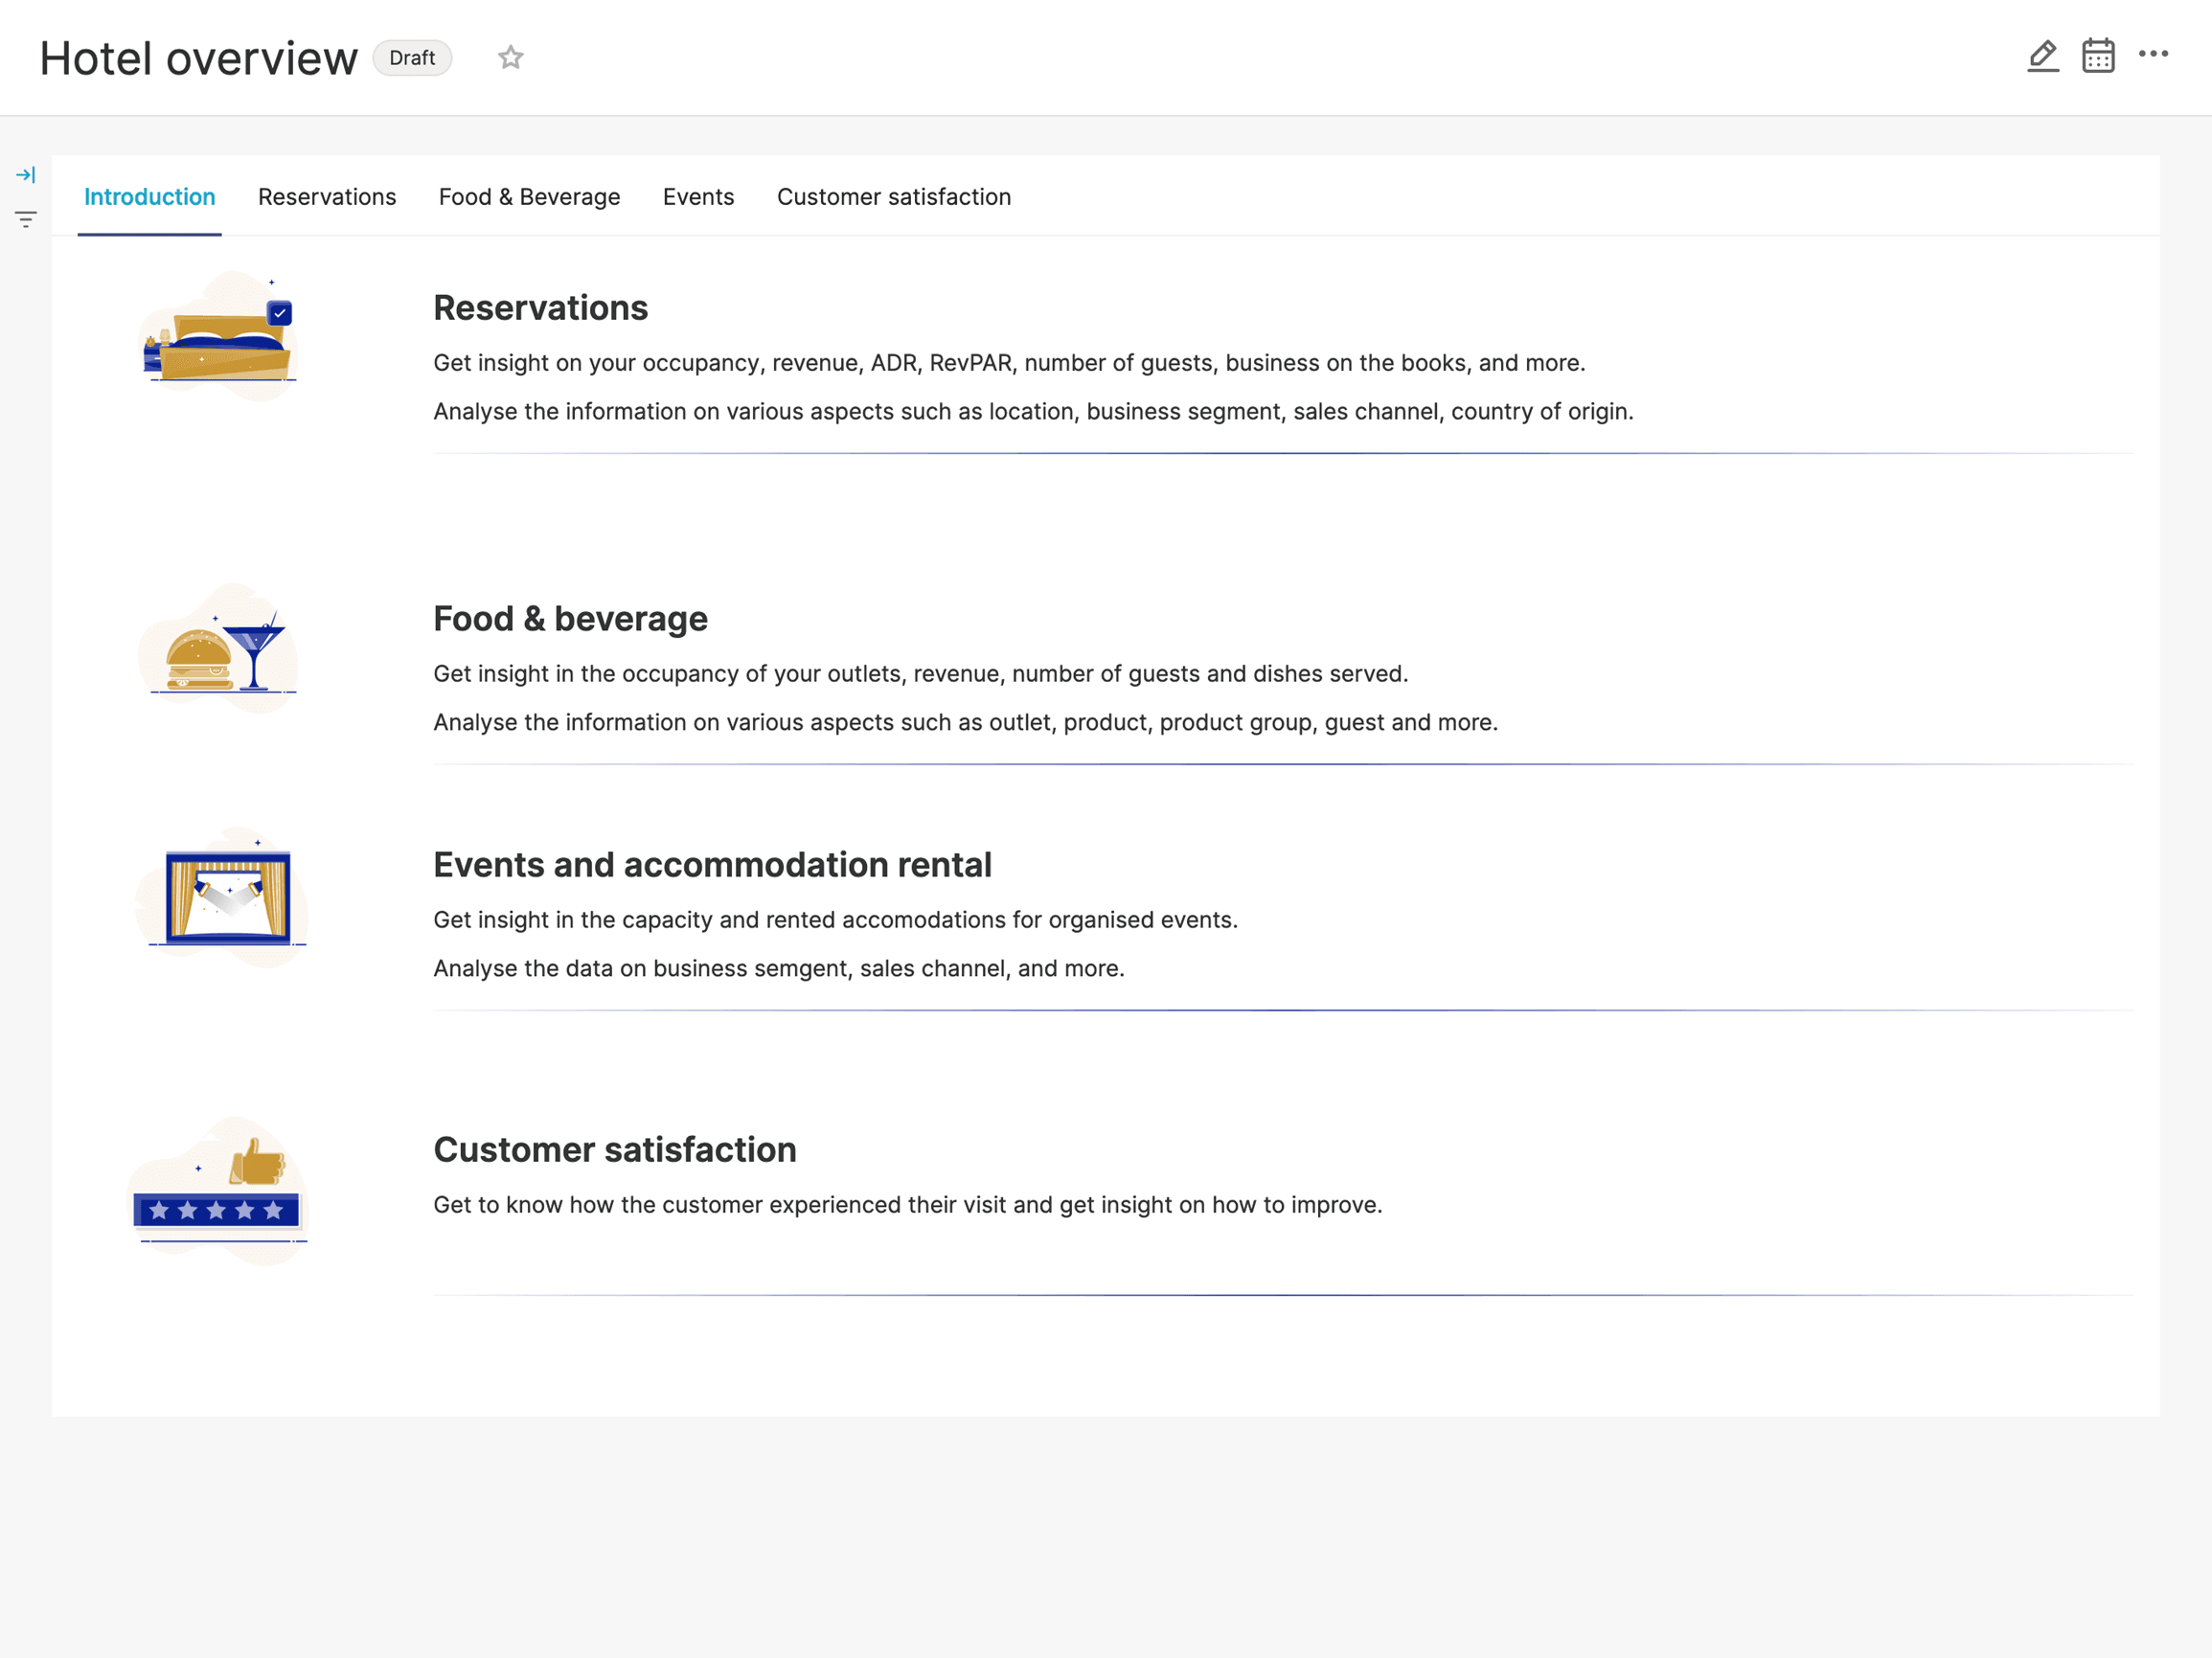2212x1658 pixels.
Task: Open the calendar schedule icon
Action: tap(2097, 56)
